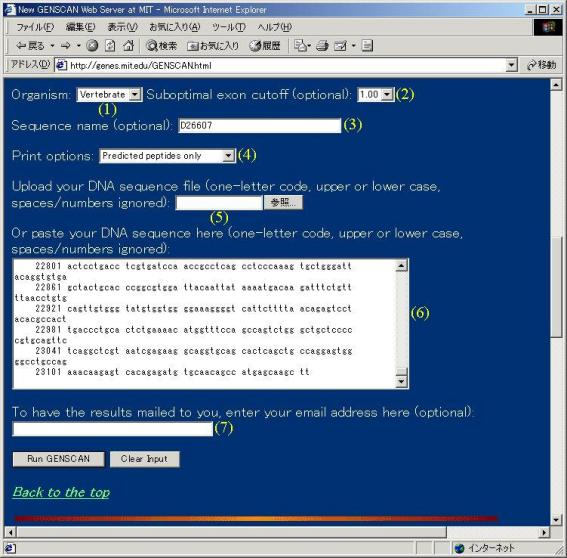Click the Run GENSCAN button

(59, 459)
